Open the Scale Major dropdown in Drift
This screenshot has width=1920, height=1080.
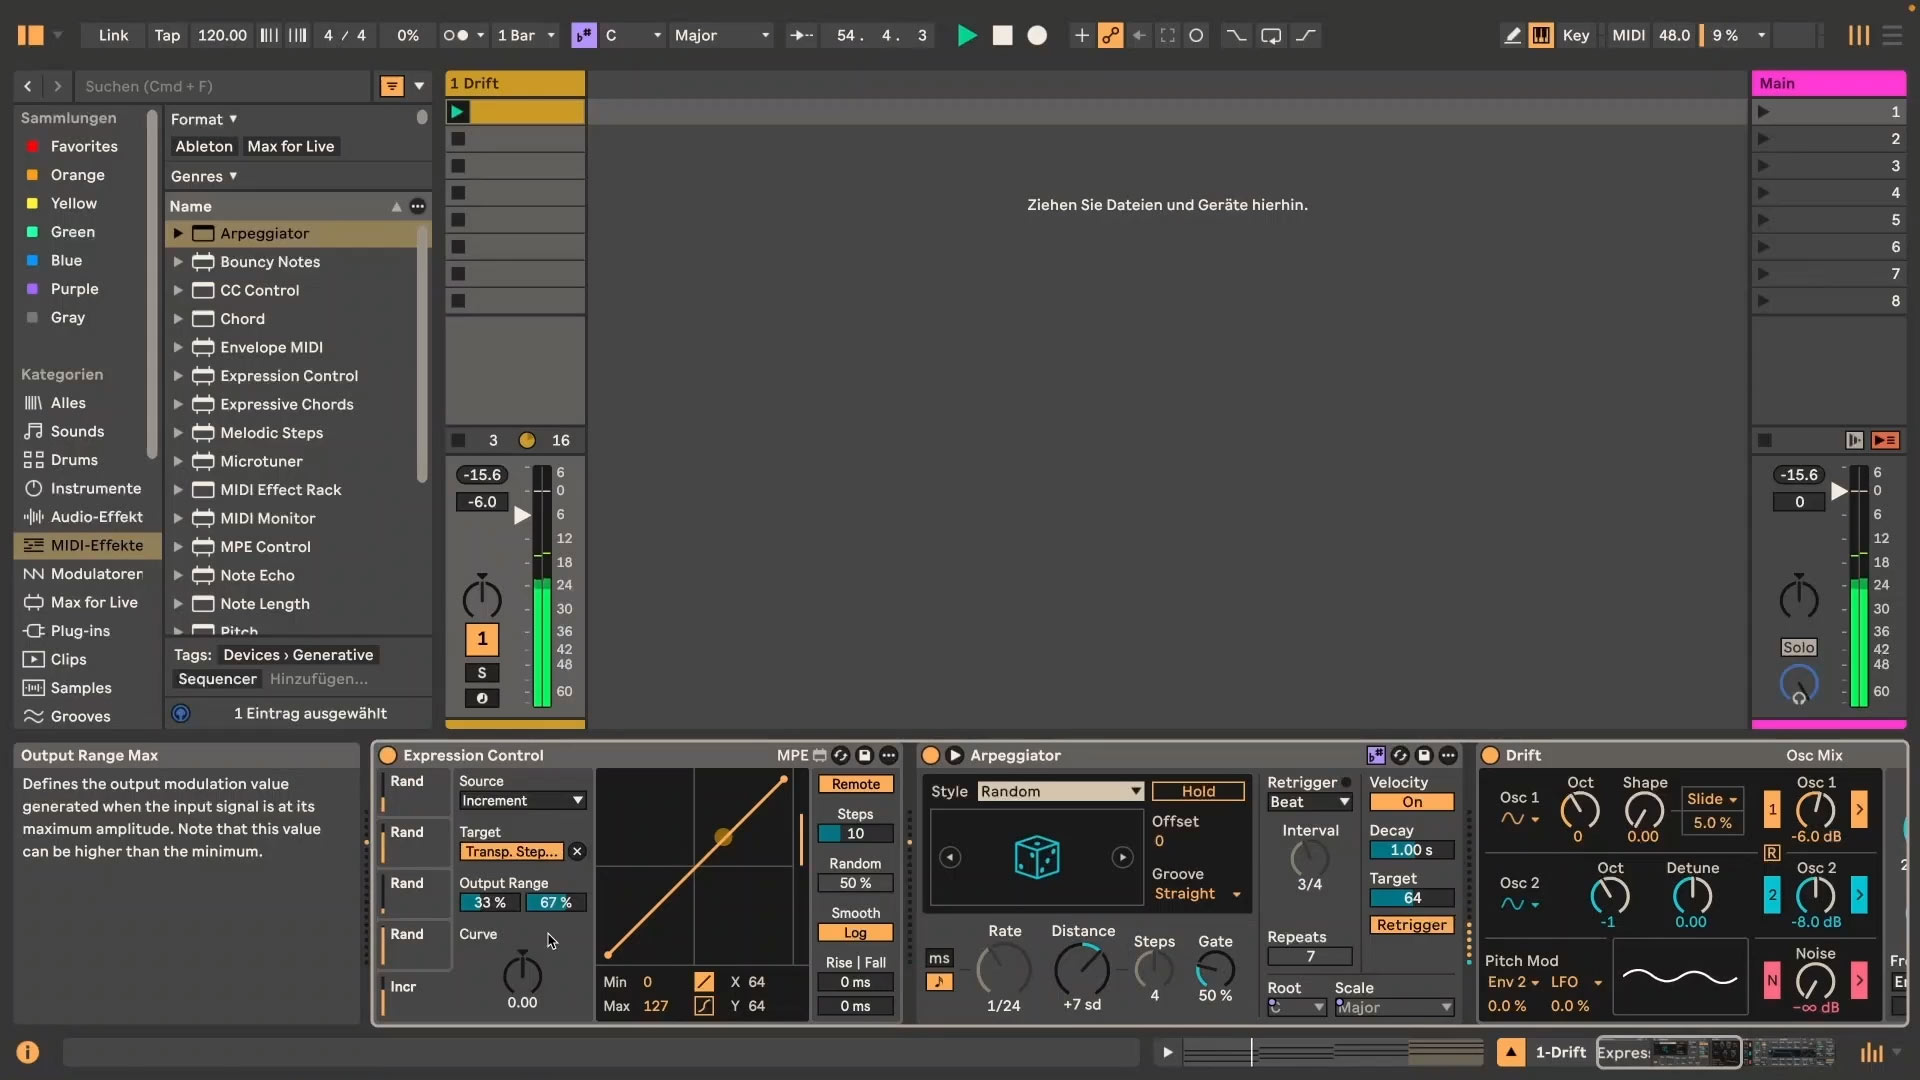point(1394,1007)
